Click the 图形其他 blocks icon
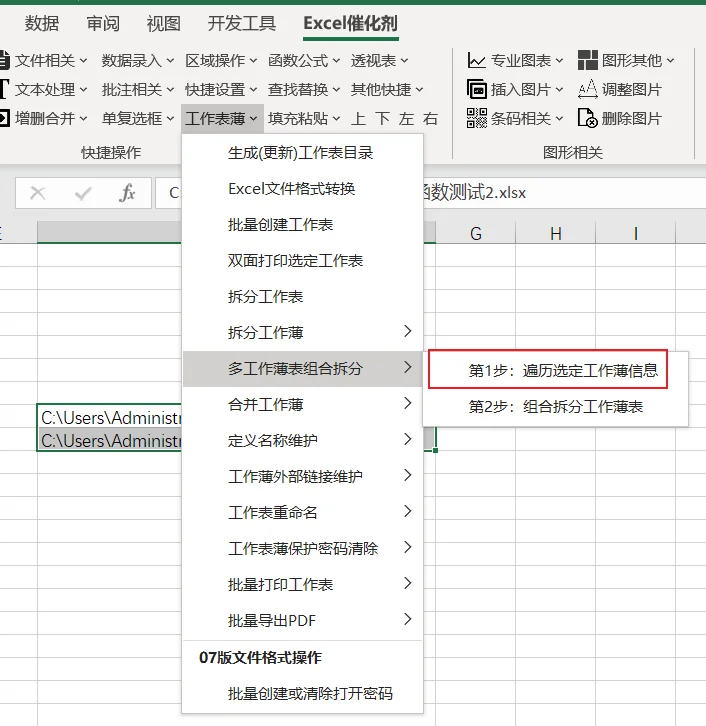Screen dimensions: 706x726 588,60
